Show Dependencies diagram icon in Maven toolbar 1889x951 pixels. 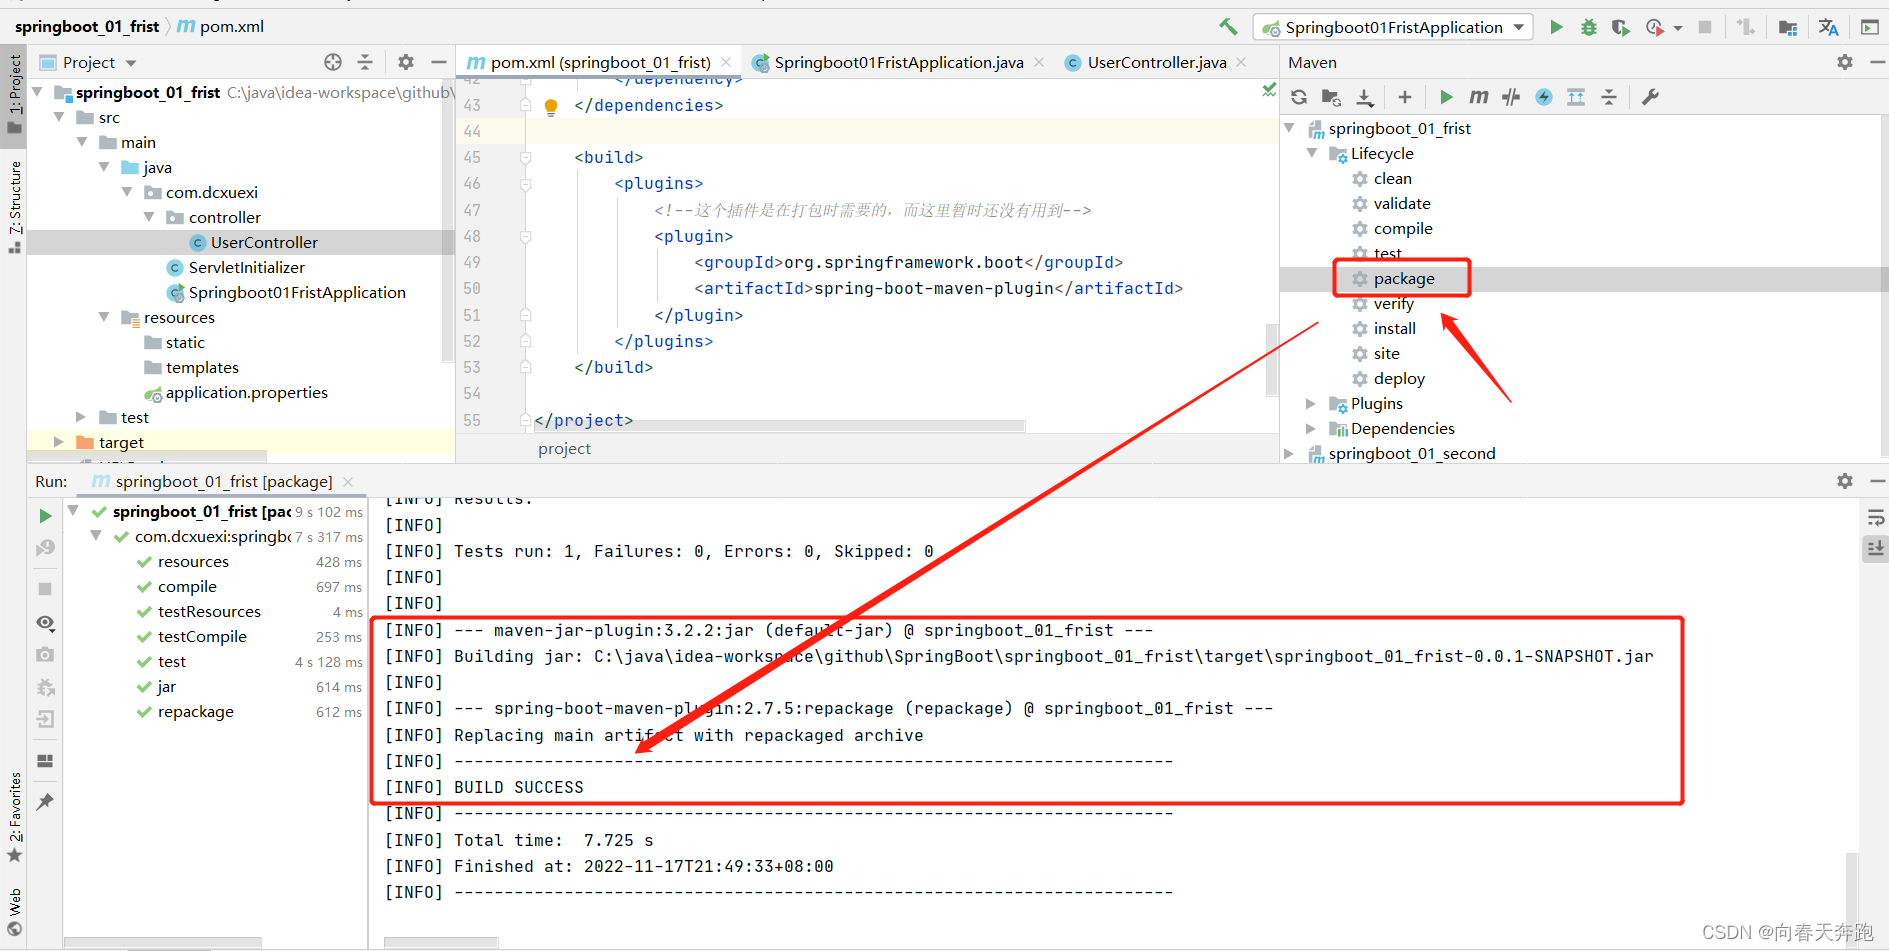1576,97
